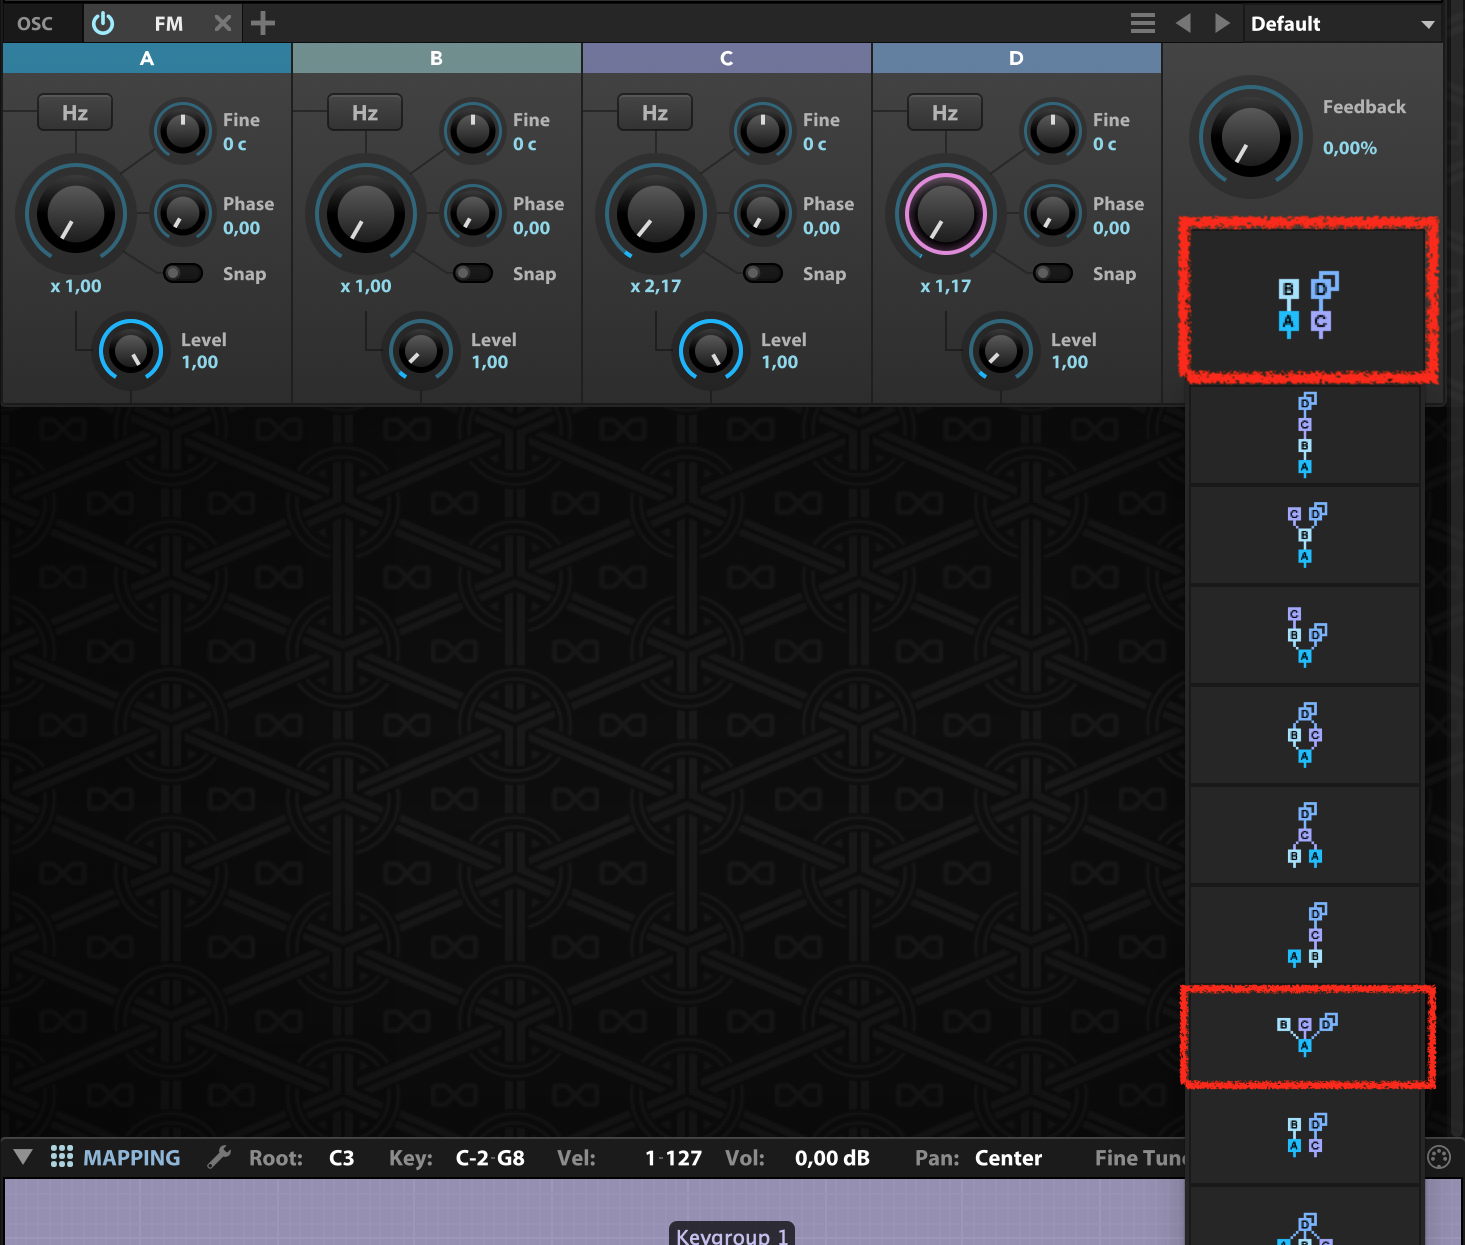Select the Keygroup 1 label
Screen dimensions: 1465x1245
pyautogui.click(x=732, y=1235)
